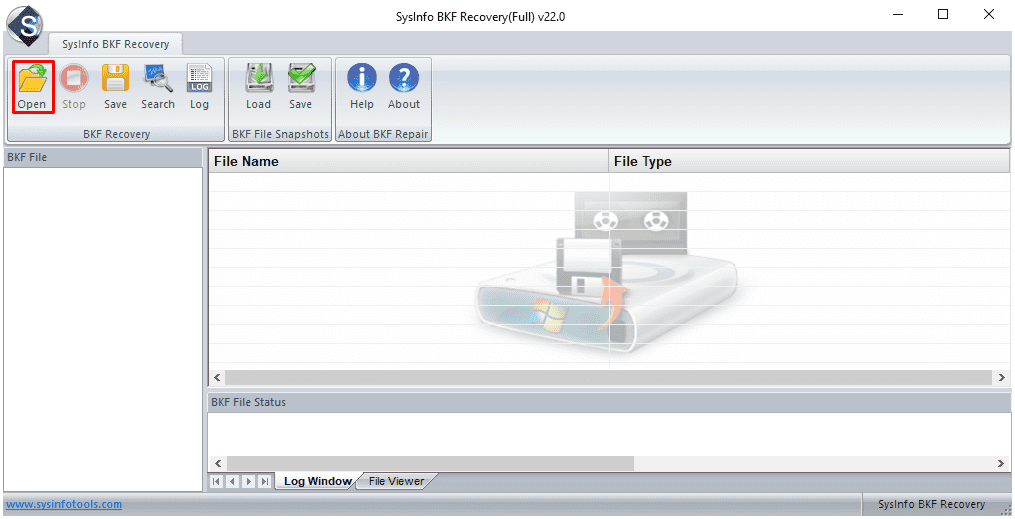The image size is (1015, 519).
Task: Jump to first tab with navigation arrow
Action: tap(217, 481)
